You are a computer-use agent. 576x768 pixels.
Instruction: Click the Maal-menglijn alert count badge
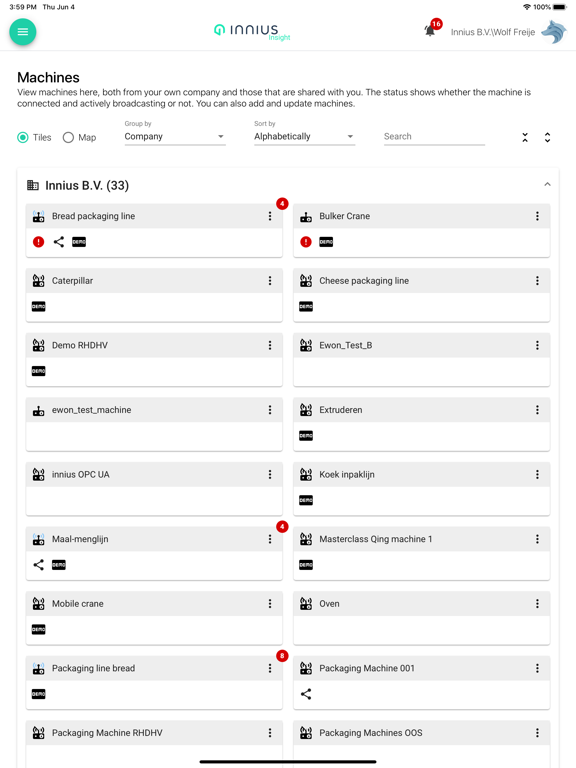point(282,527)
